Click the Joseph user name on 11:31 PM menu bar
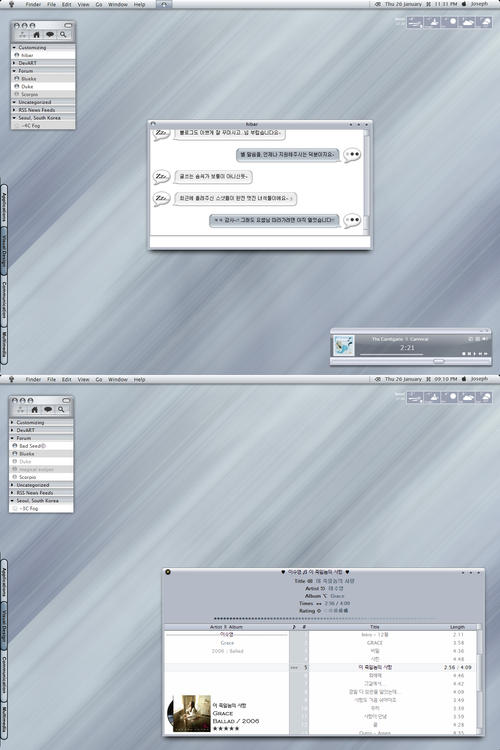500x750 pixels. click(x=479, y=4)
